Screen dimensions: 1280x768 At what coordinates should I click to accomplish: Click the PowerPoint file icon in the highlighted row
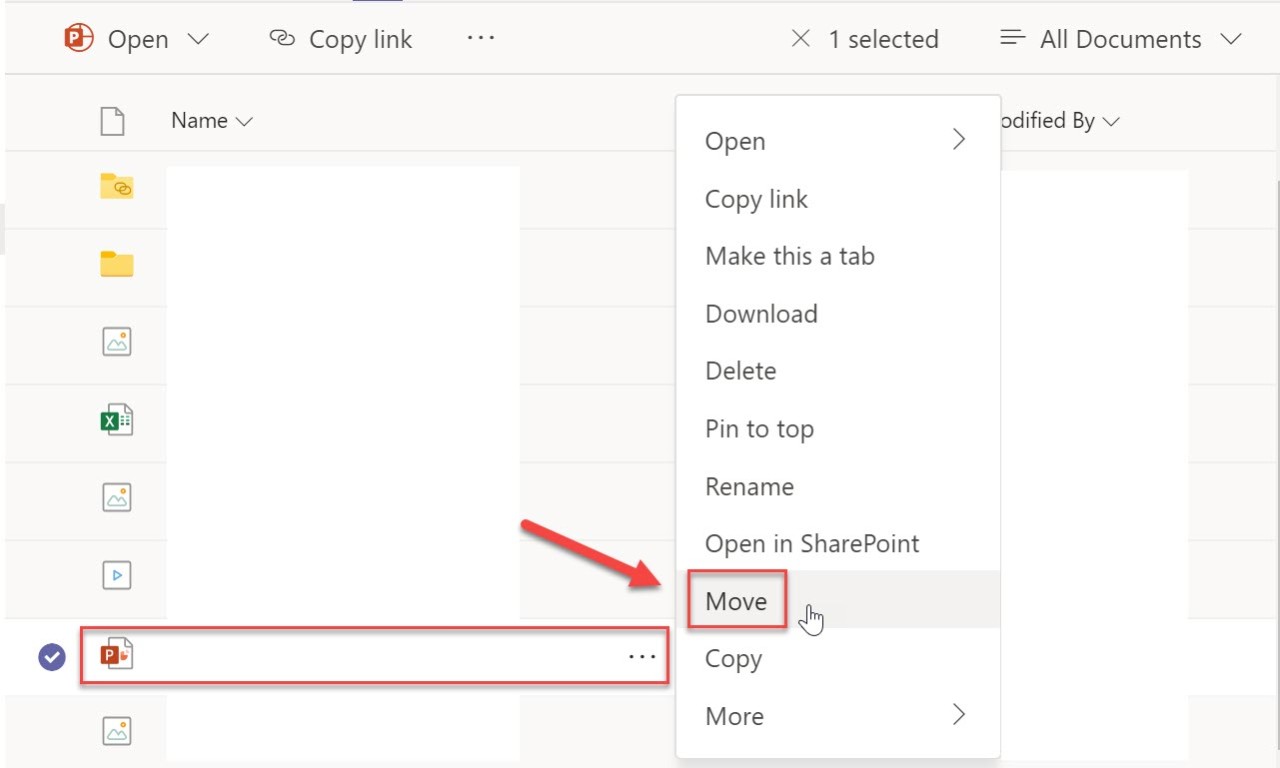118,655
